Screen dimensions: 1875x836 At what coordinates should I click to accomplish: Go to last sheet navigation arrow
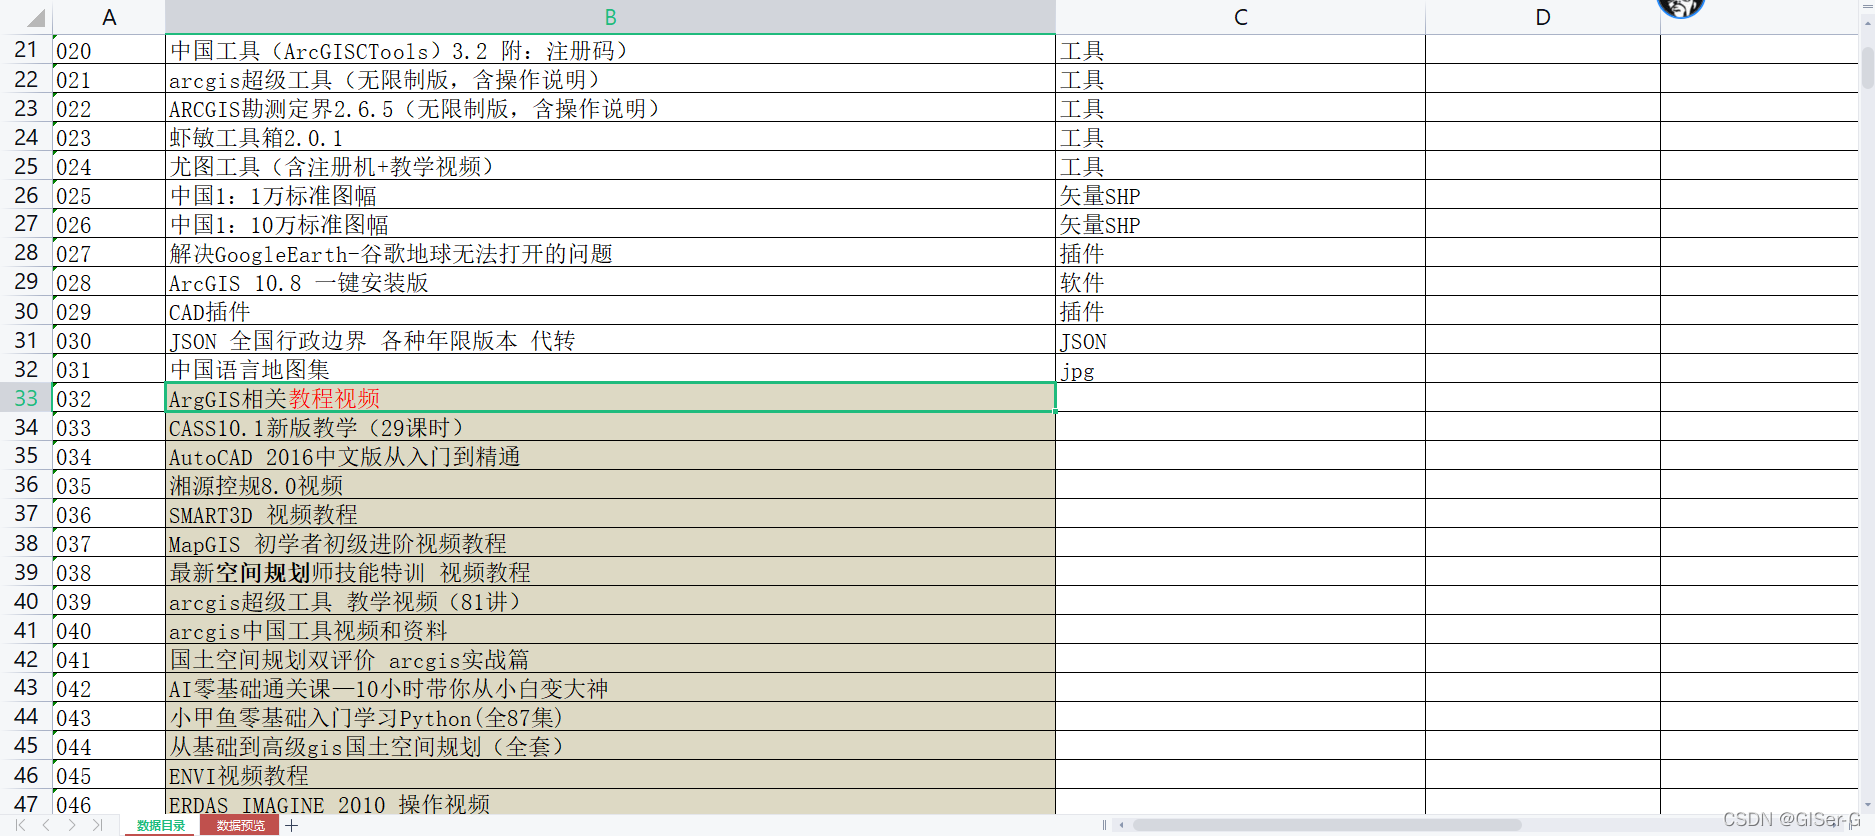coord(97,825)
